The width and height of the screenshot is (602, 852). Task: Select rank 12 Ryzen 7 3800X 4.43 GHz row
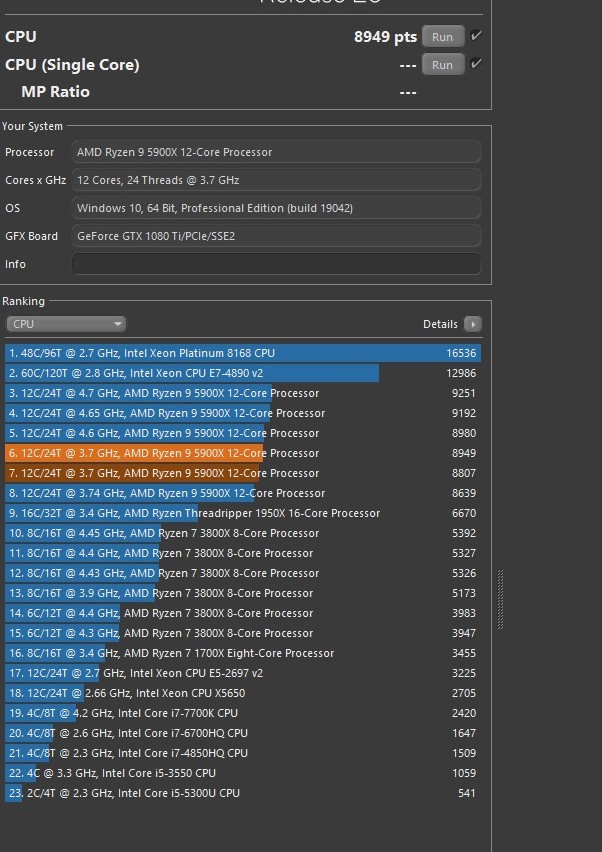(243, 573)
